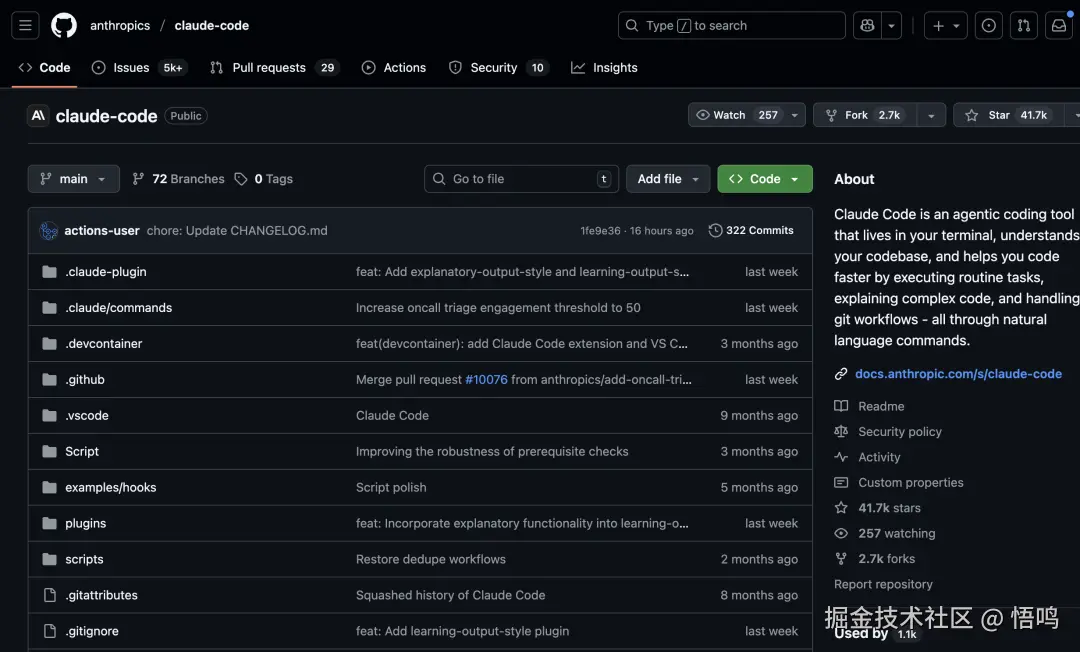1080x652 pixels.
Task: Fork the repository via Fork button
Action: 865,115
